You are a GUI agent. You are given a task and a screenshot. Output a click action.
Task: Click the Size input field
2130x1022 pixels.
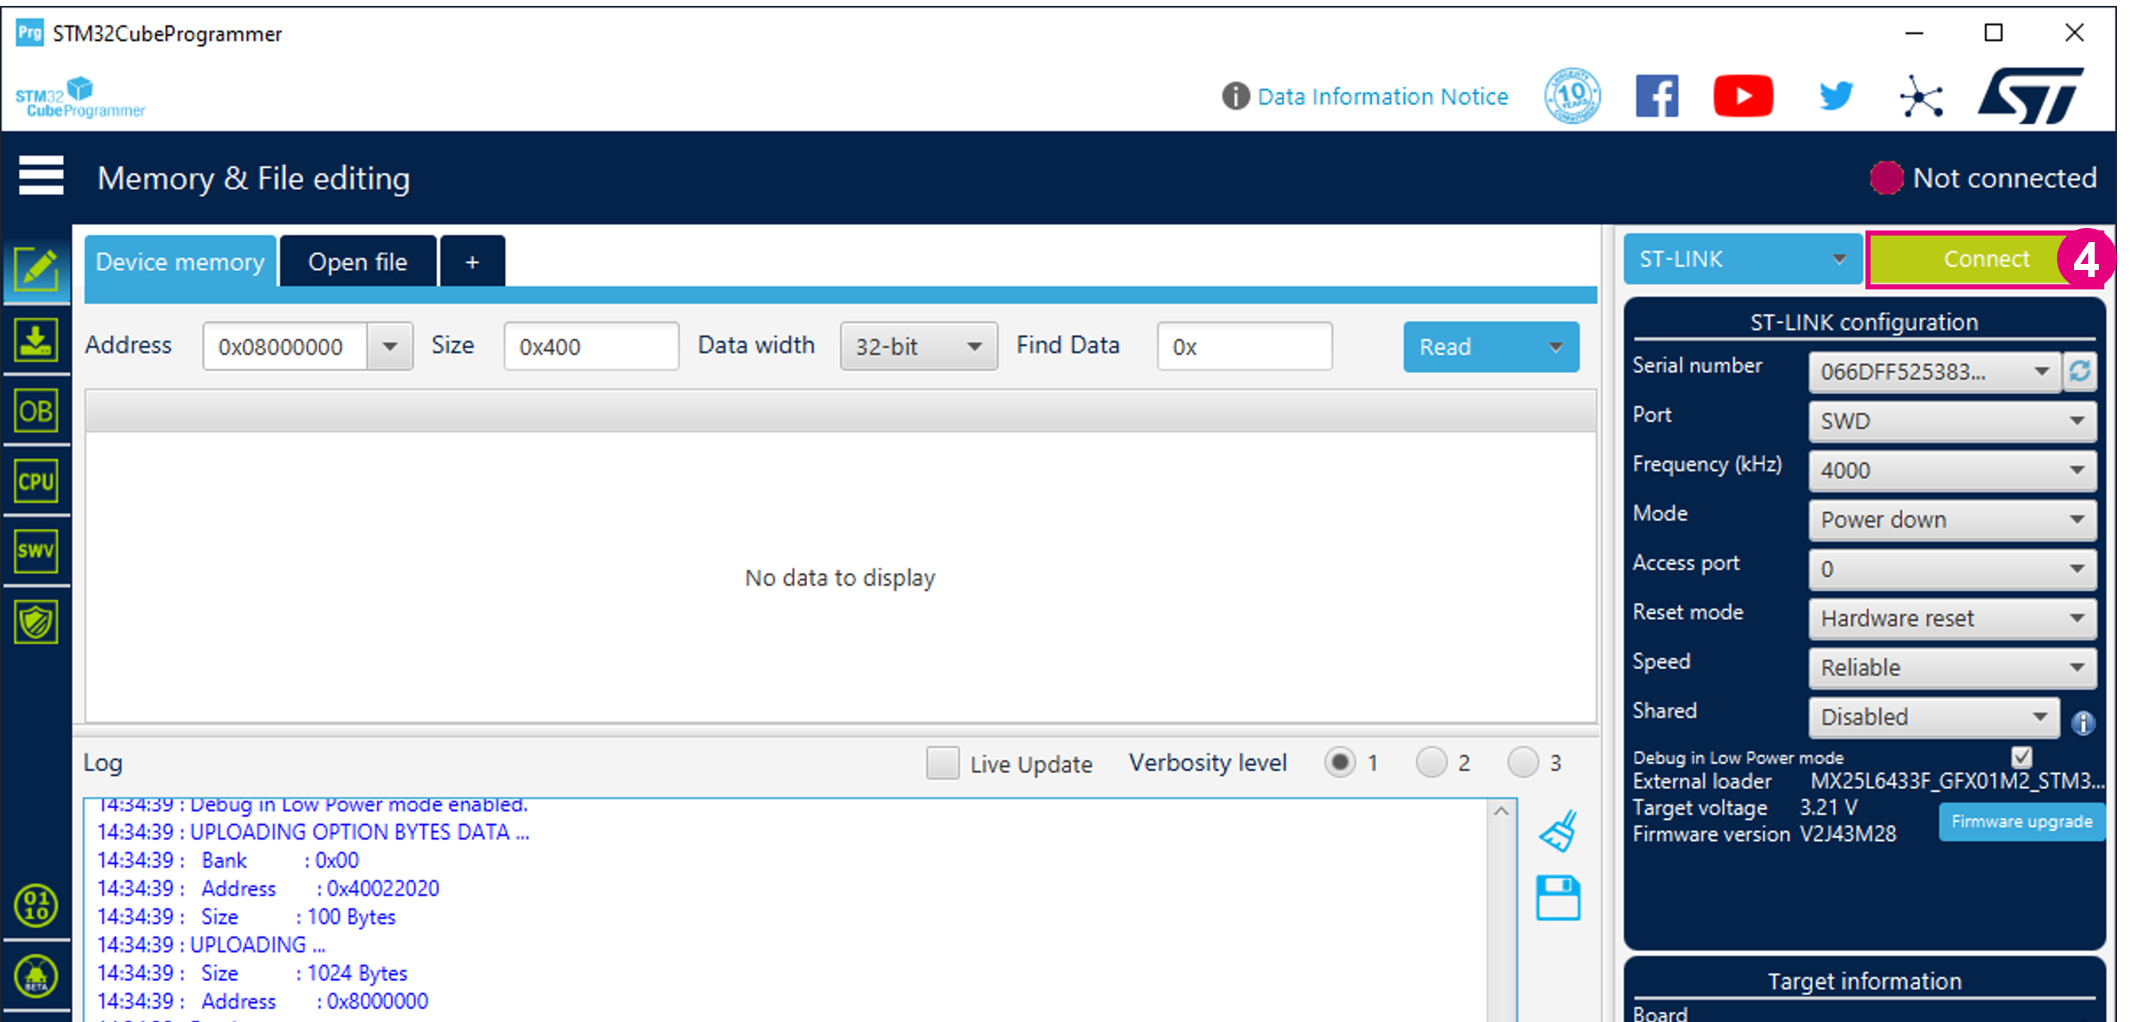pos(591,346)
